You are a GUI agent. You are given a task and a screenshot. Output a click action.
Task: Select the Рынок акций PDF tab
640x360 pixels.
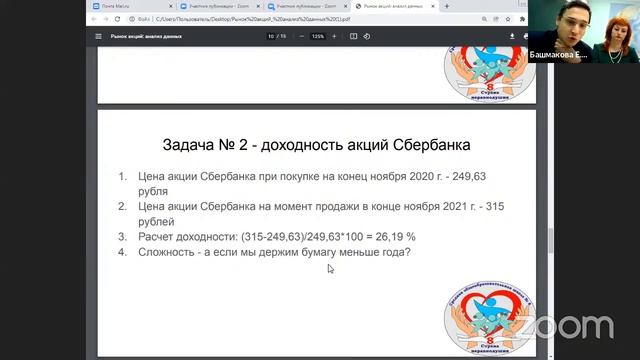[x=395, y=6]
